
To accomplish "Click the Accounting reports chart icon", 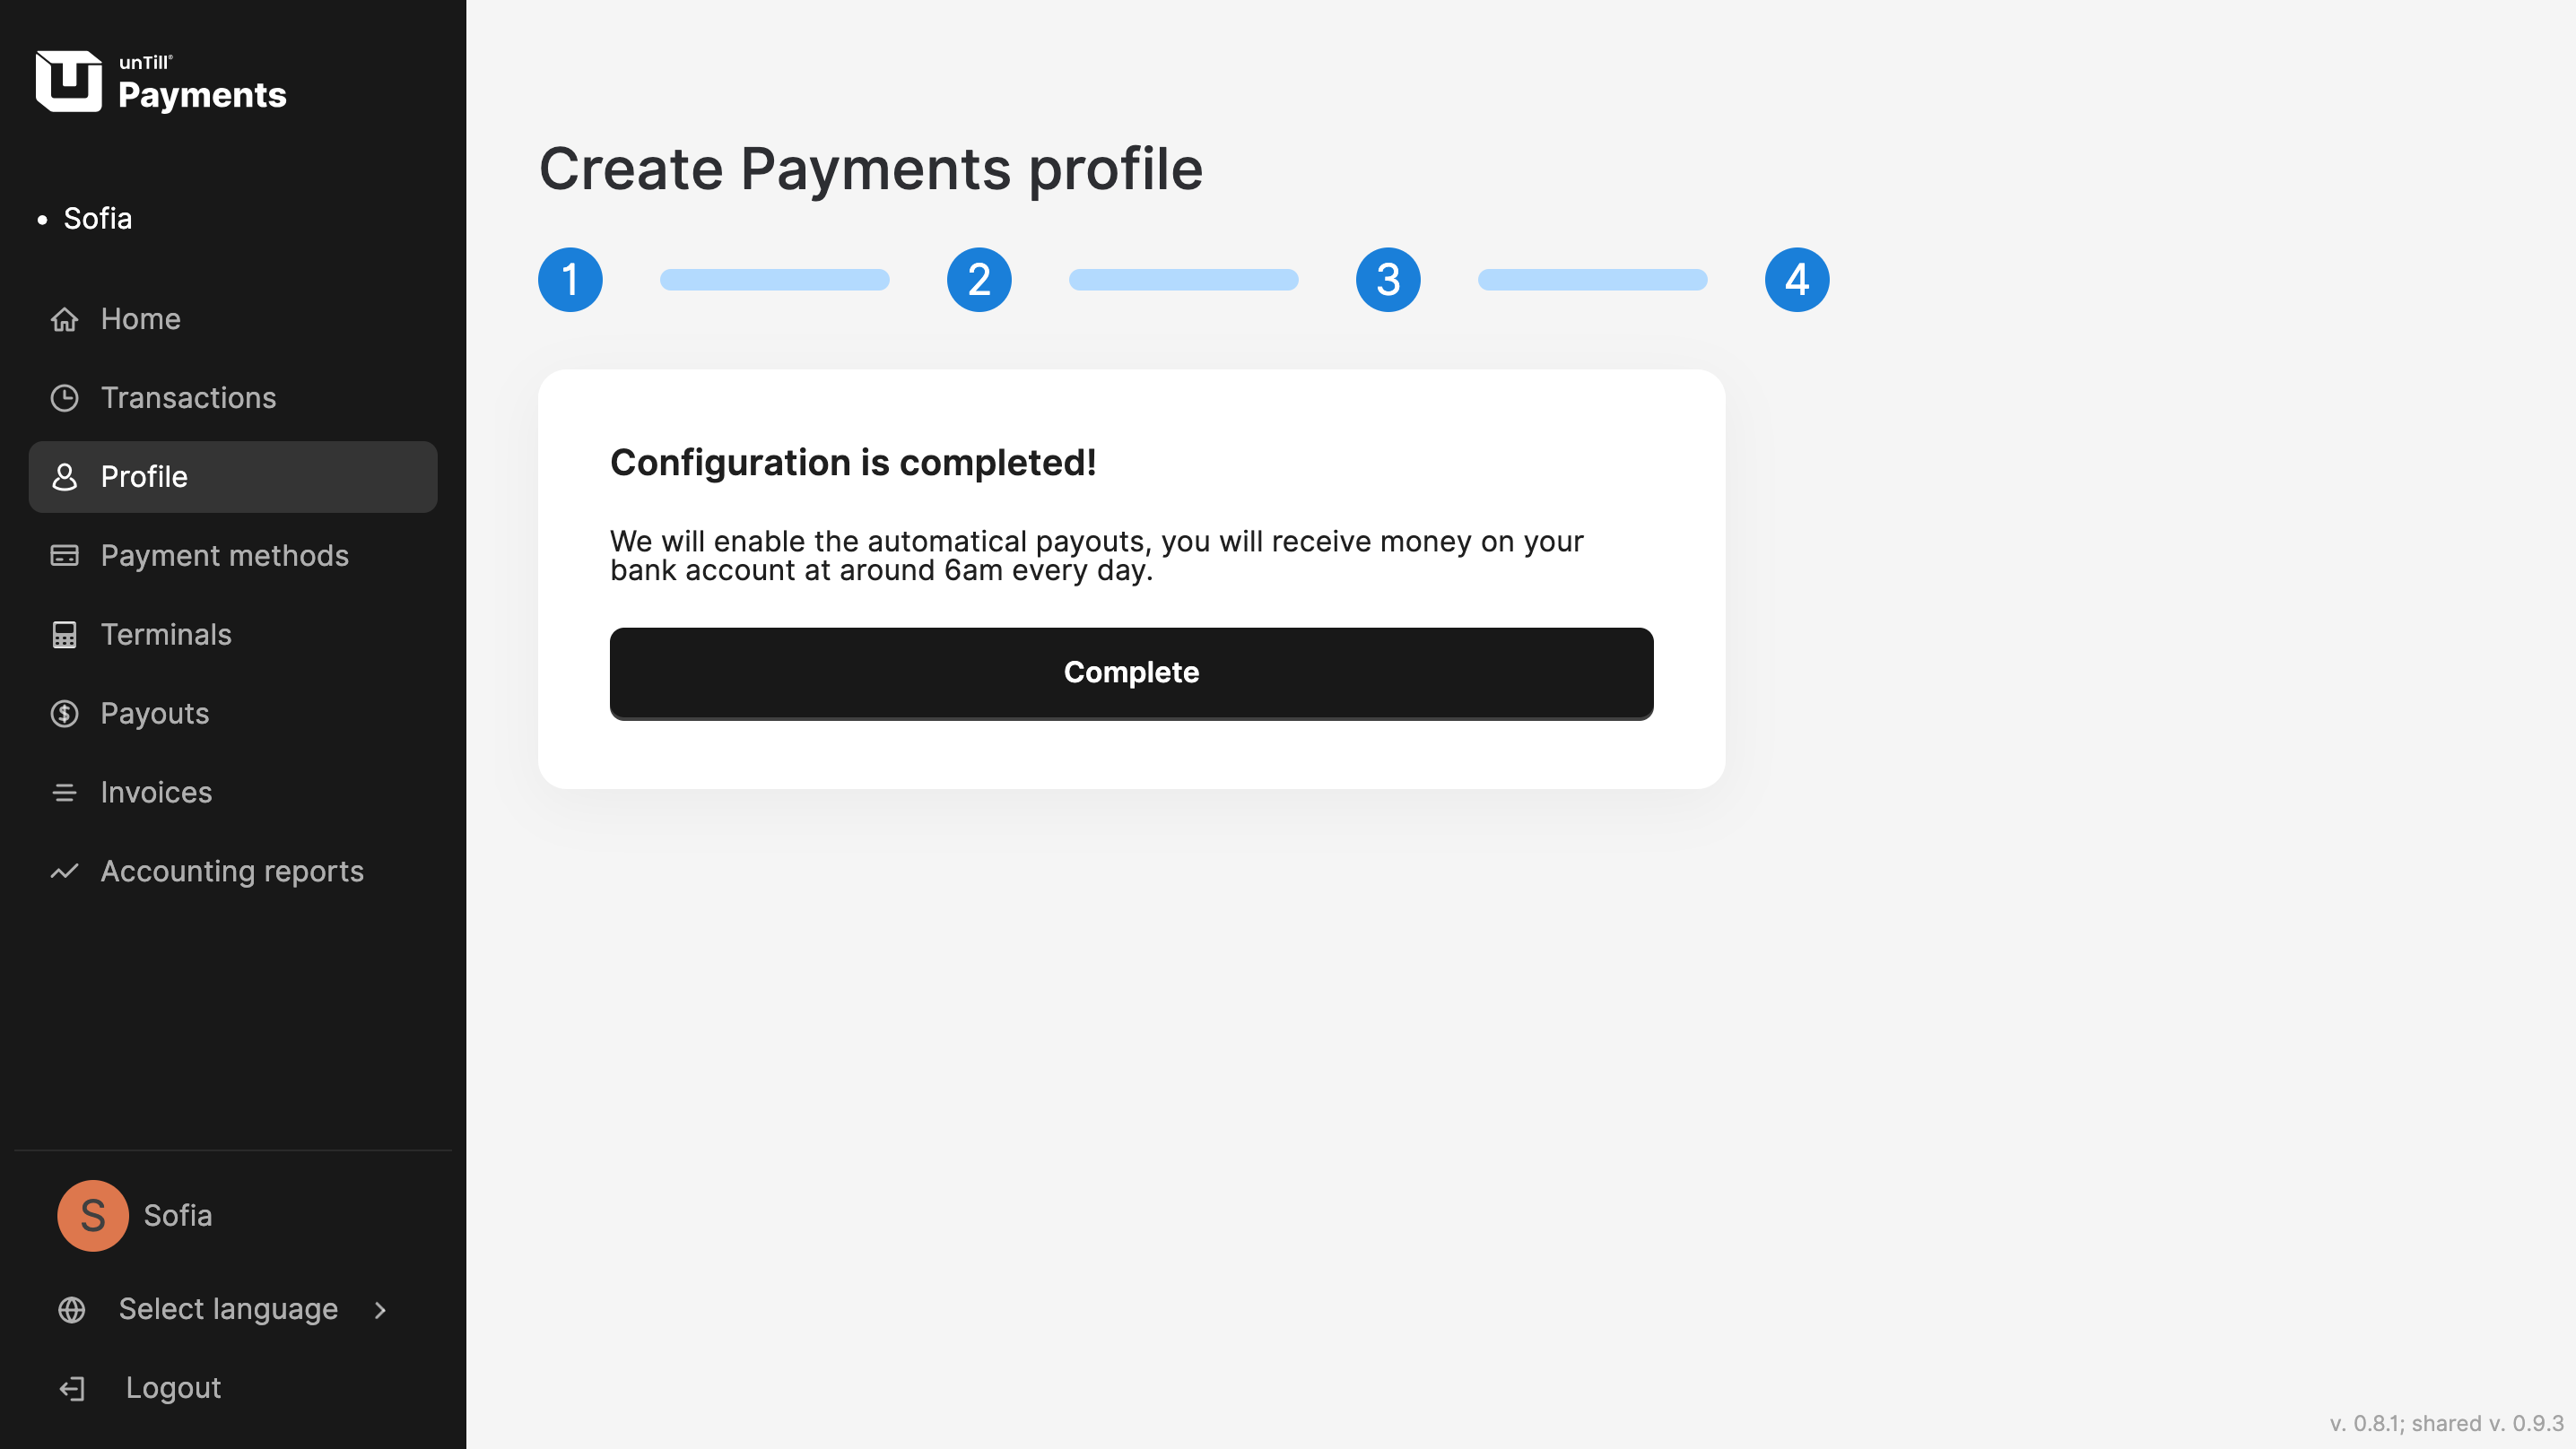I will tap(65, 872).
